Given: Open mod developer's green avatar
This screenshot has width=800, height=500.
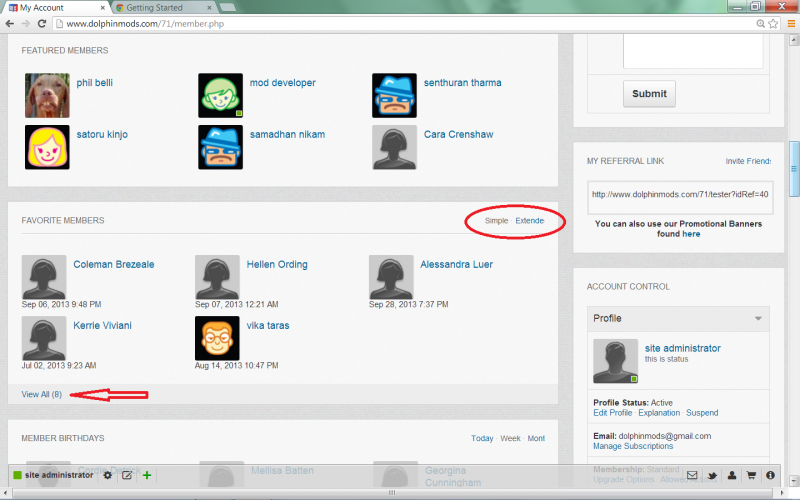Looking at the screenshot, I should (220, 95).
